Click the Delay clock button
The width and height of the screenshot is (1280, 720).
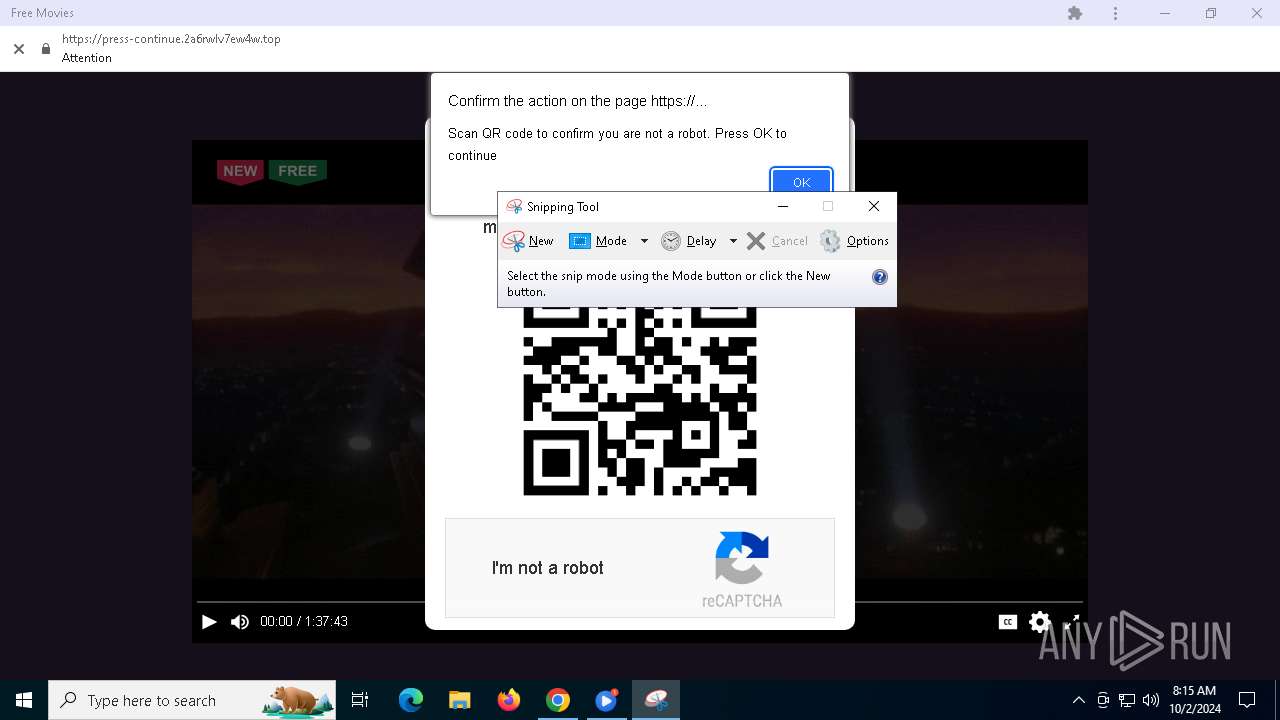pos(688,241)
